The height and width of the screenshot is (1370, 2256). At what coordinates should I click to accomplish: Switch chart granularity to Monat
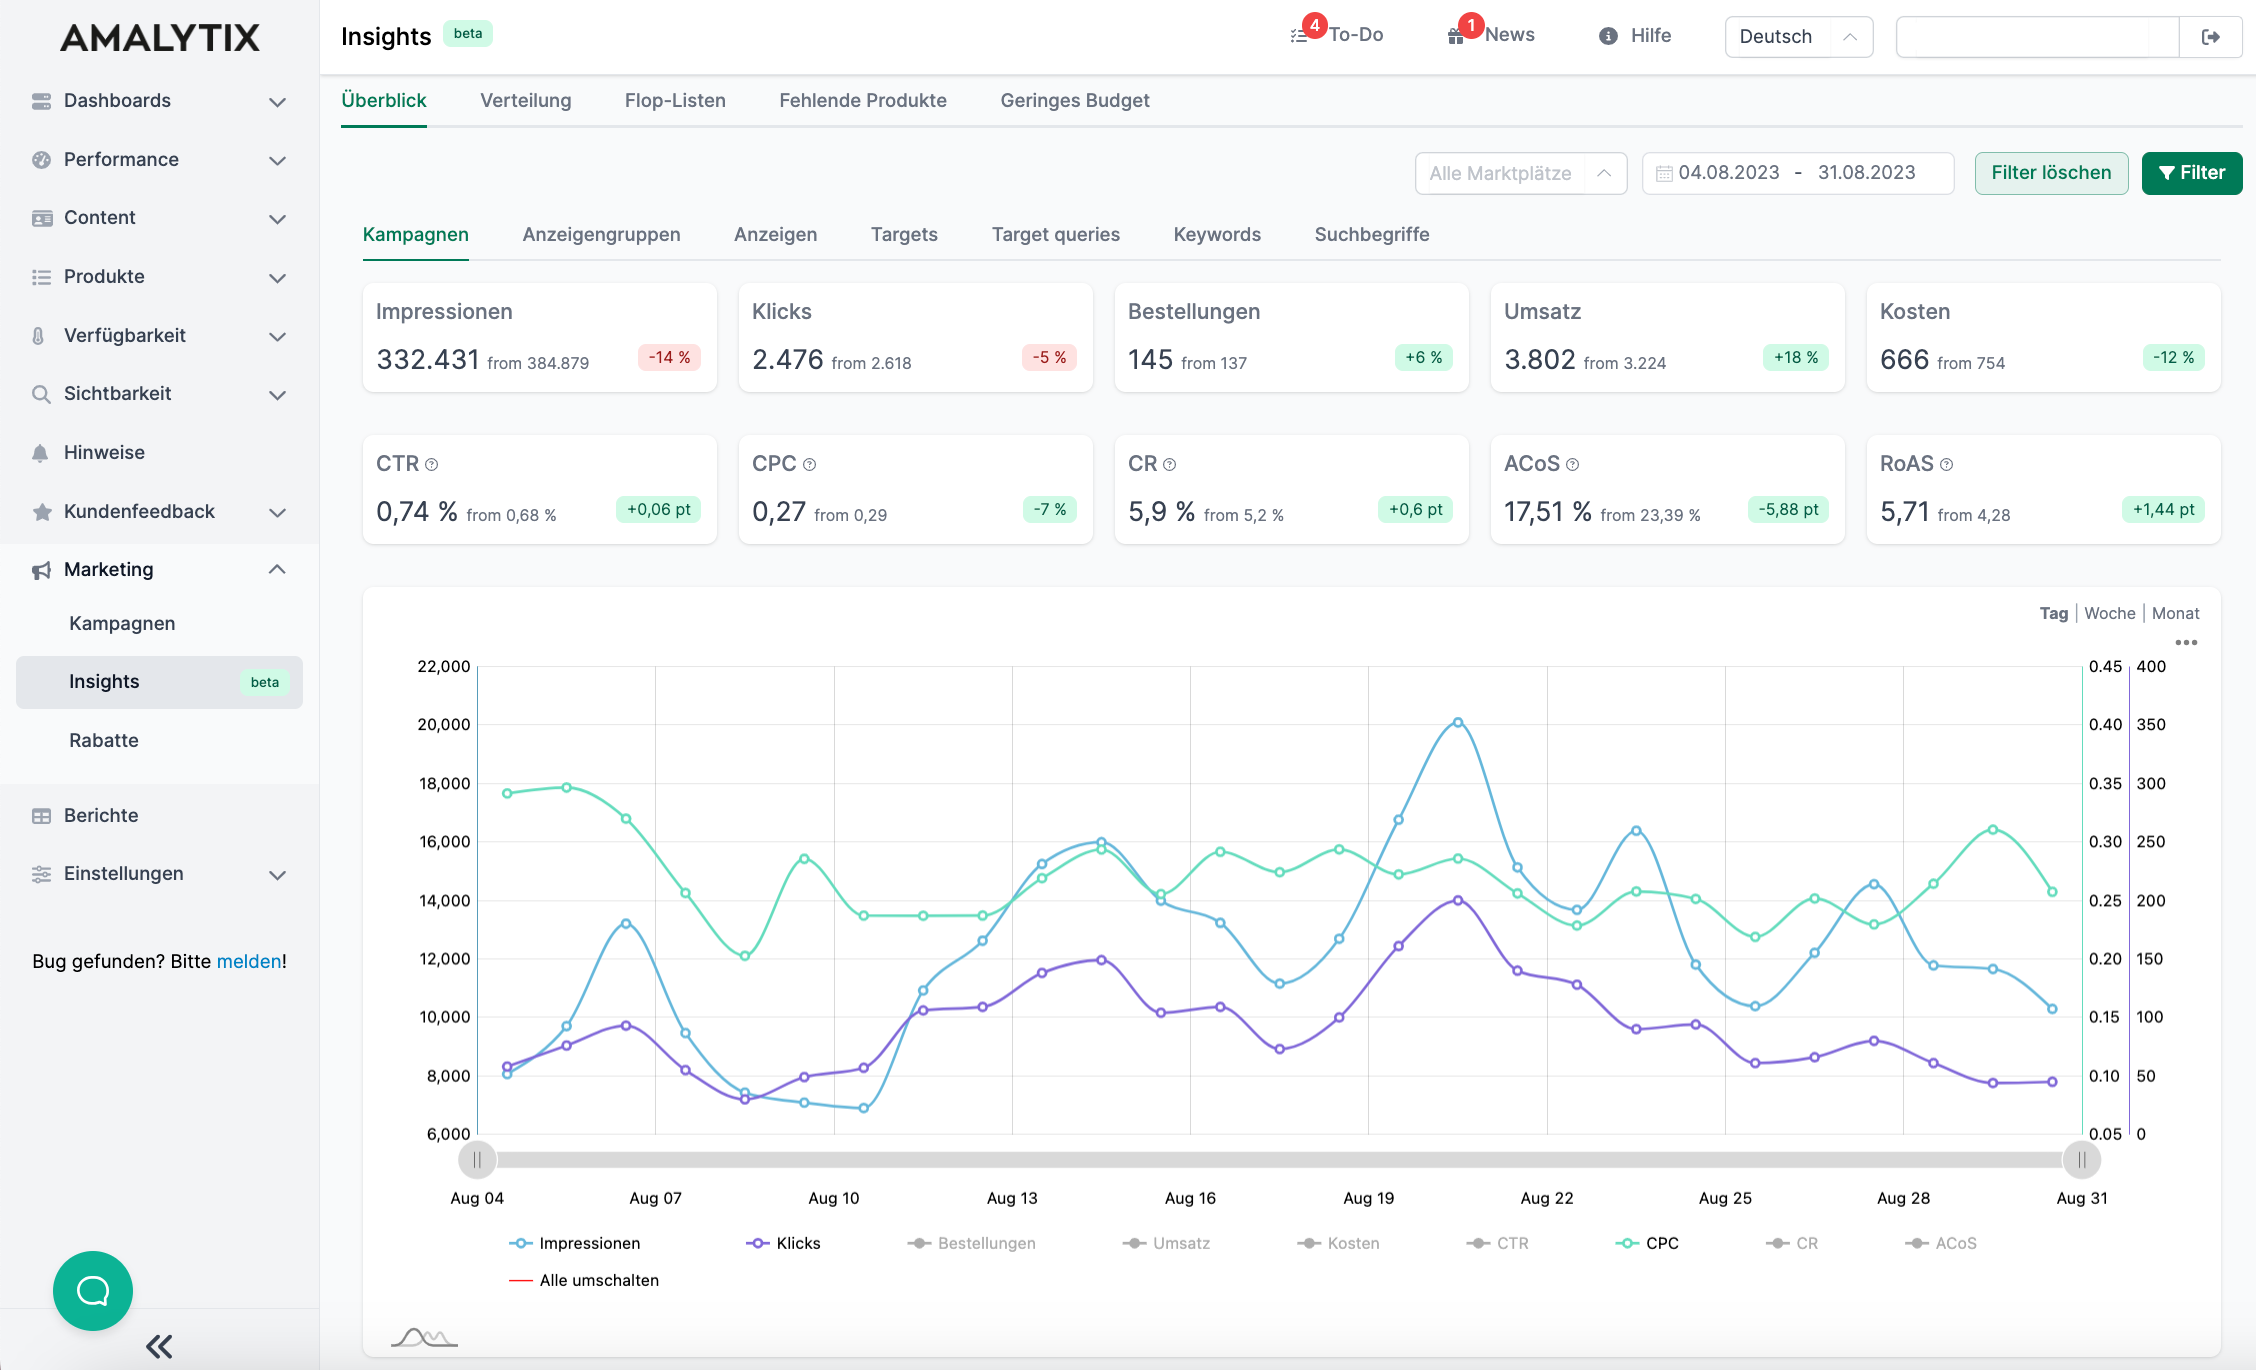[2175, 614]
